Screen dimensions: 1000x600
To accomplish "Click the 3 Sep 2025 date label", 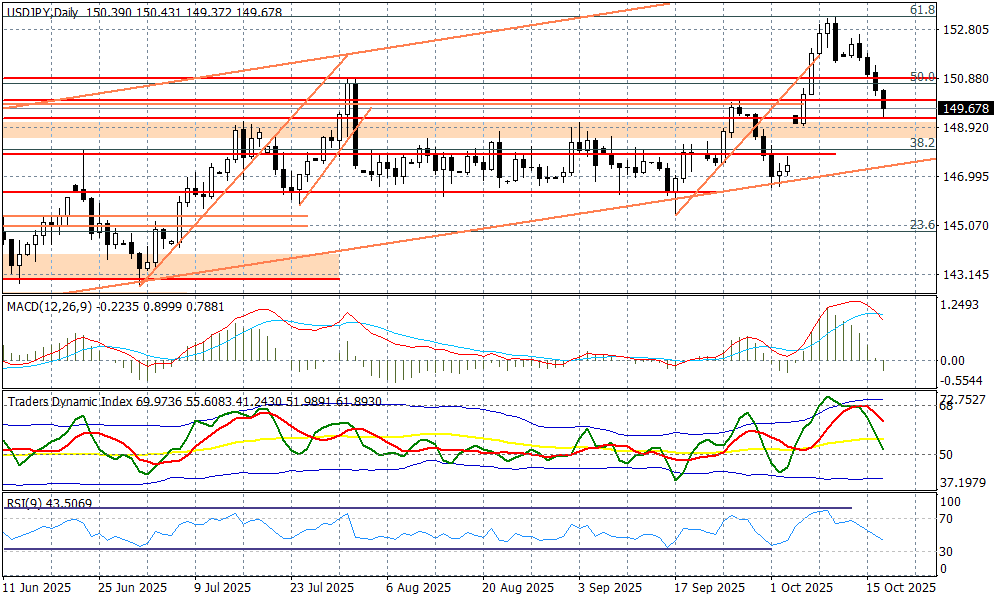I will [x=609, y=587].
